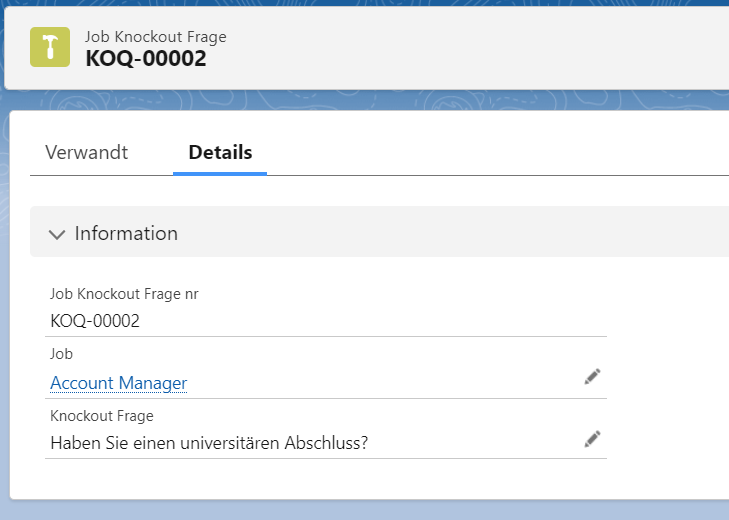Click the pencil icon to edit Job
Image resolution: width=729 pixels, height=520 pixels.
click(x=592, y=376)
